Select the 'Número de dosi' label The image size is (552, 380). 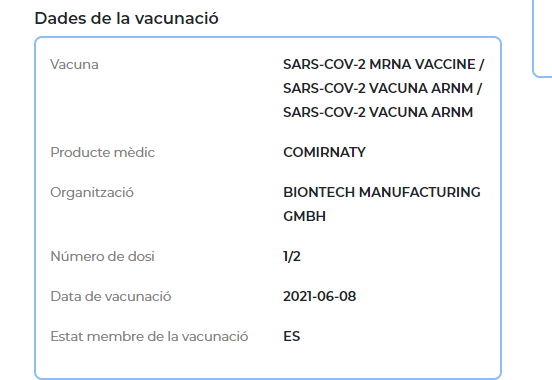(102, 256)
